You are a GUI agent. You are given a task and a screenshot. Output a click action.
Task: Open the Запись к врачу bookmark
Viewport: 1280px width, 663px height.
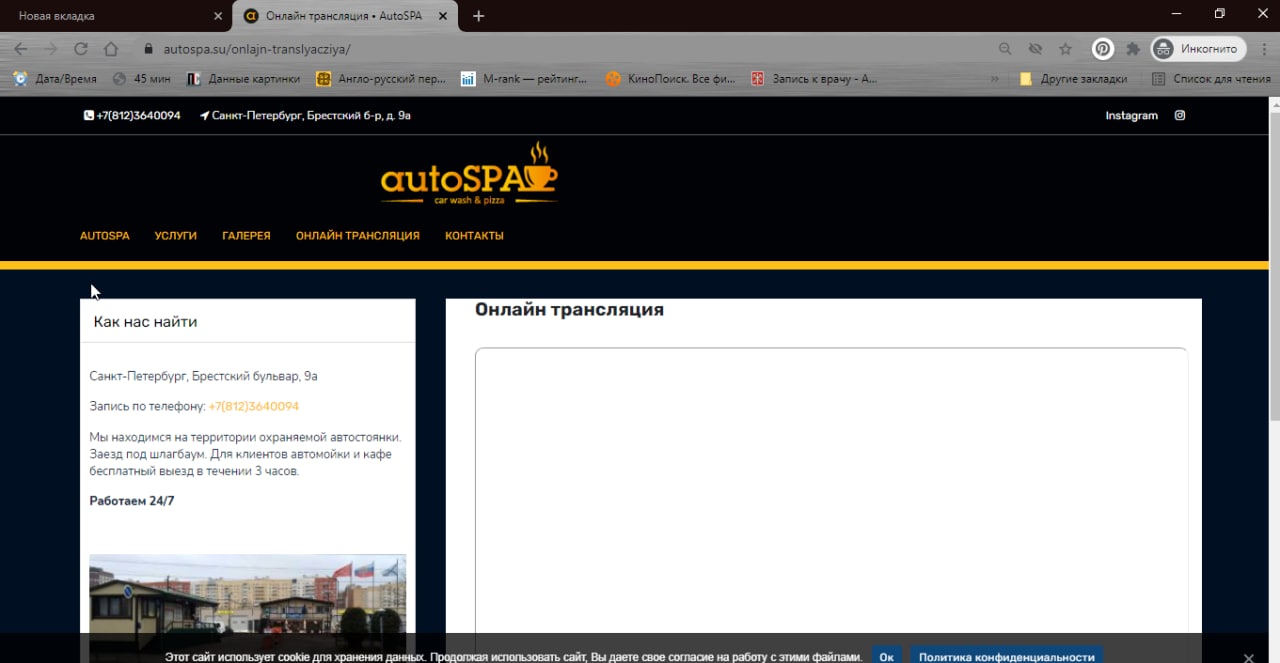814,79
